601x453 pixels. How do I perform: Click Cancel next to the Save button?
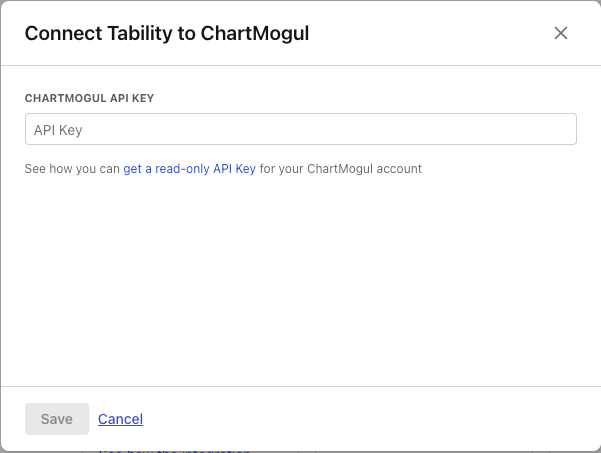pyautogui.click(x=120, y=419)
